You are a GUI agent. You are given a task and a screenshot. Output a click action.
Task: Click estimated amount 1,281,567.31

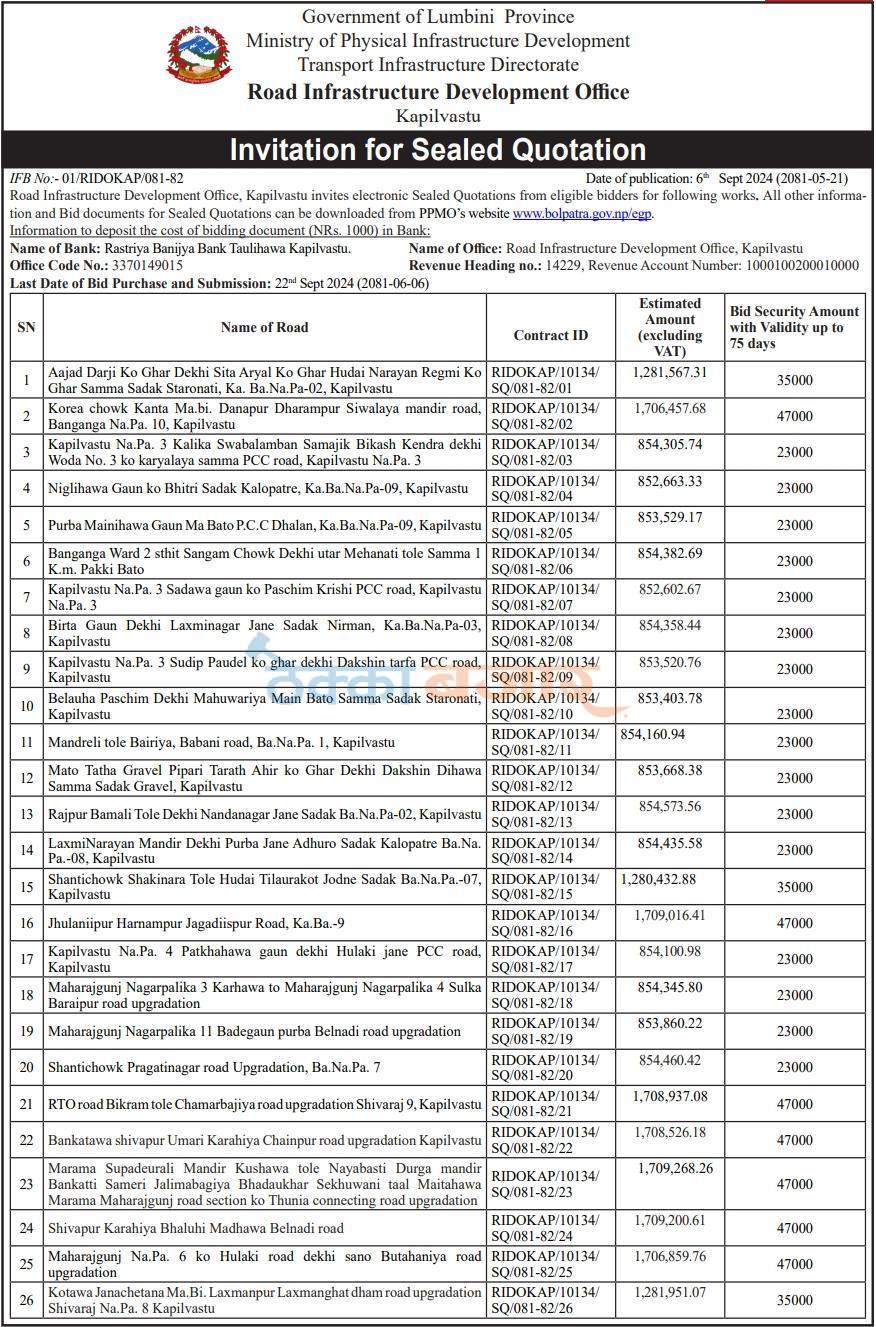coord(670,372)
